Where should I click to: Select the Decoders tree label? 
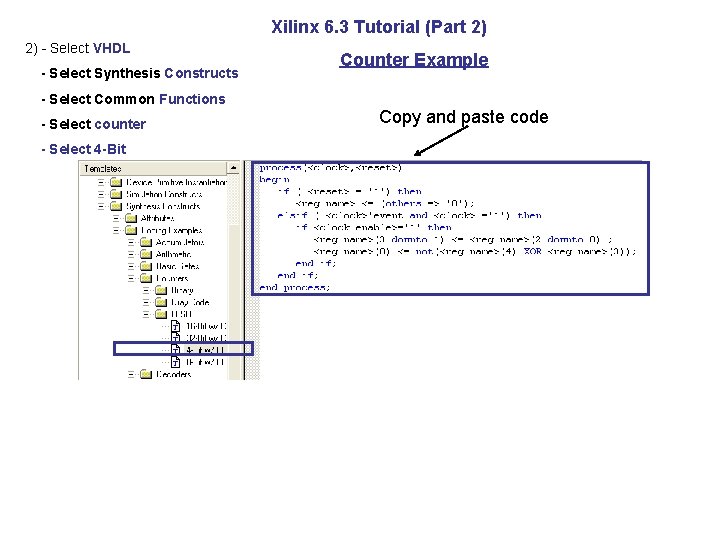point(174,374)
